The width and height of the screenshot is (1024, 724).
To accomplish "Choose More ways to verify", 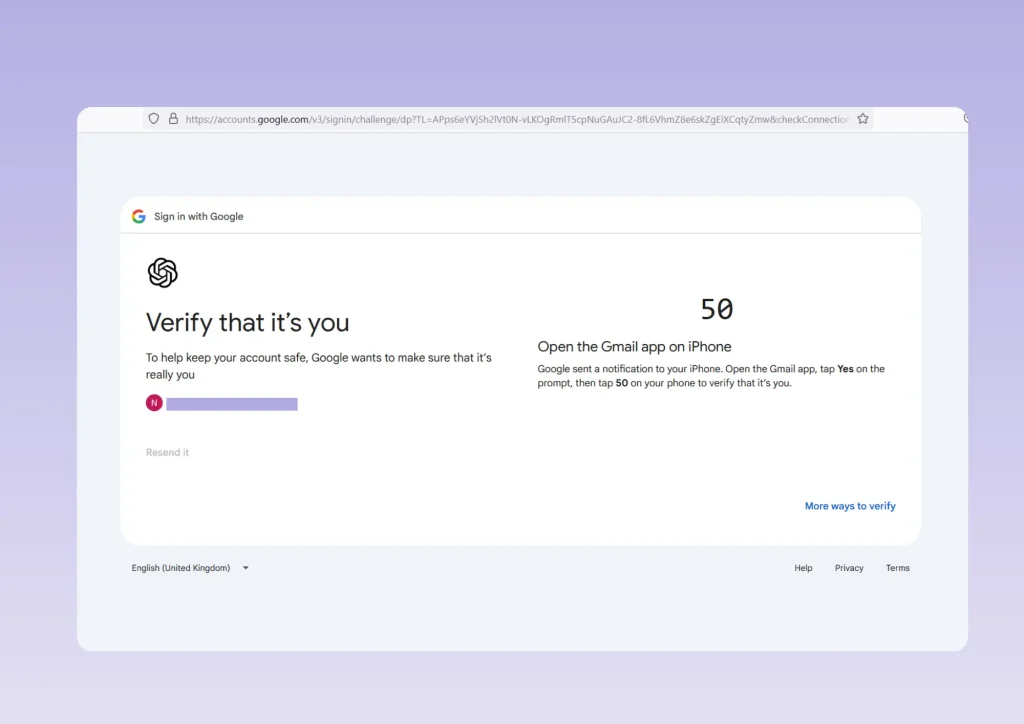I will (x=850, y=506).
